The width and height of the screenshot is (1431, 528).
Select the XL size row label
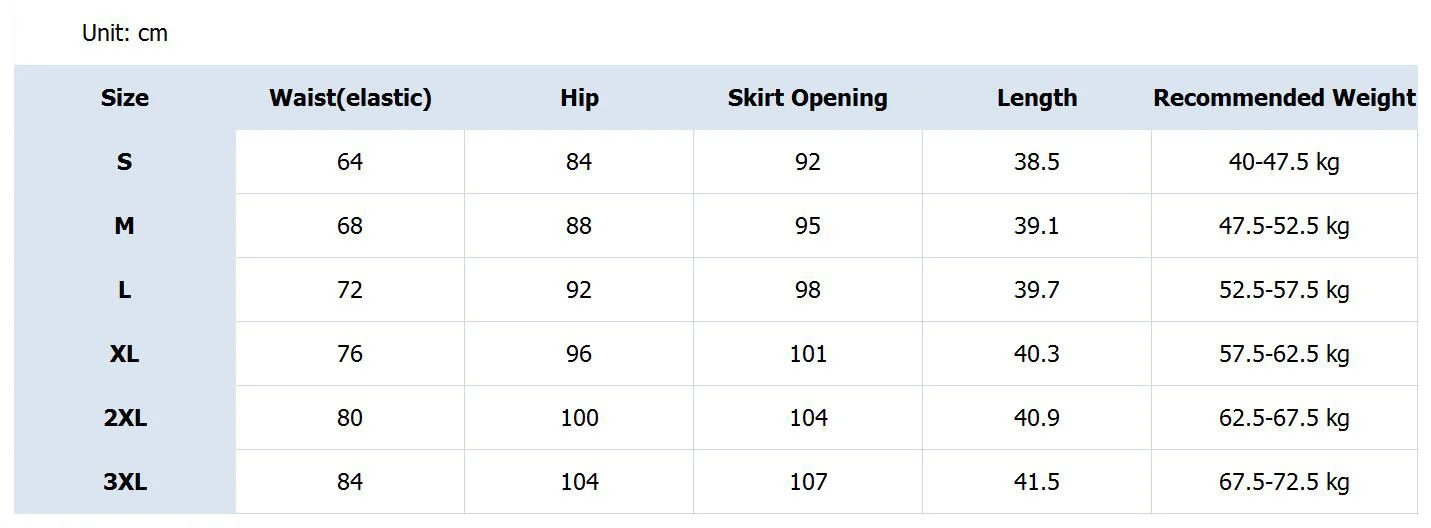tap(124, 354)
